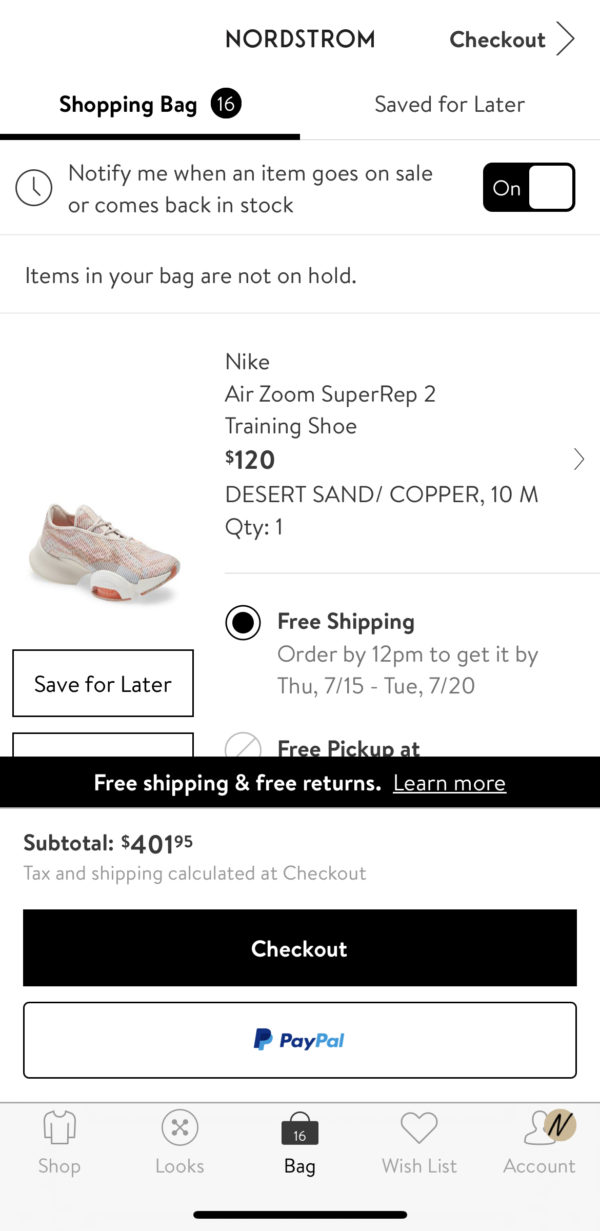Click the Save for Later button
This screenshot has height=1231, width=600.
[x=103, y=684]
